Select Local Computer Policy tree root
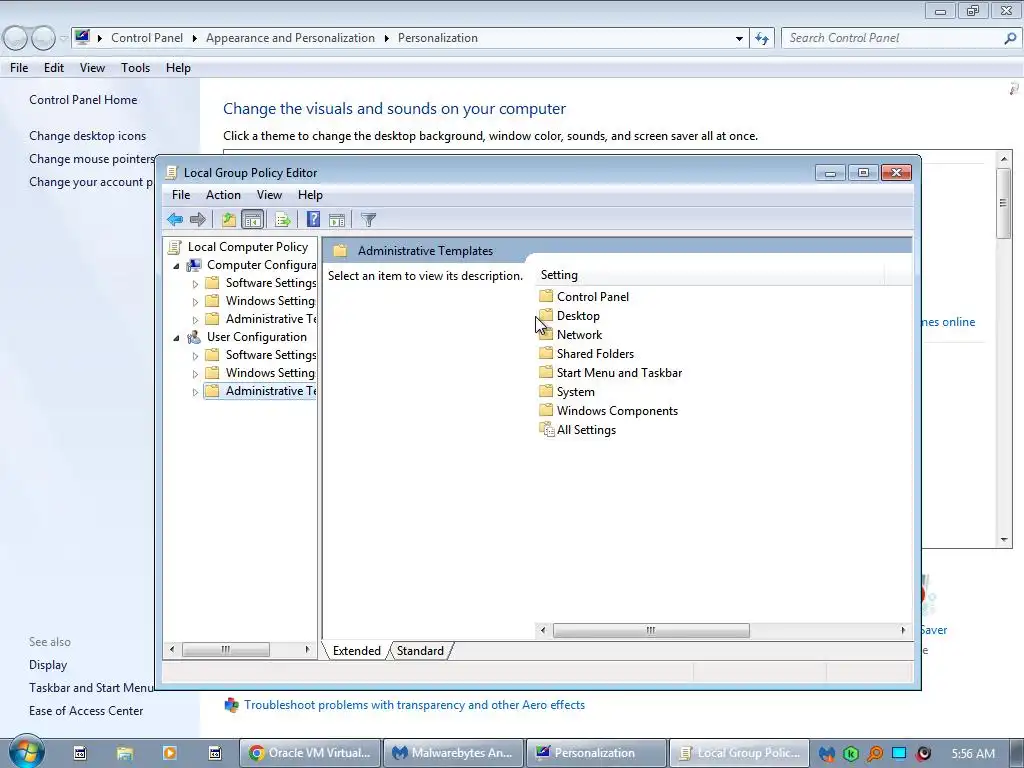The width and height of the screenshot is (1024, 768). point(248,247)
